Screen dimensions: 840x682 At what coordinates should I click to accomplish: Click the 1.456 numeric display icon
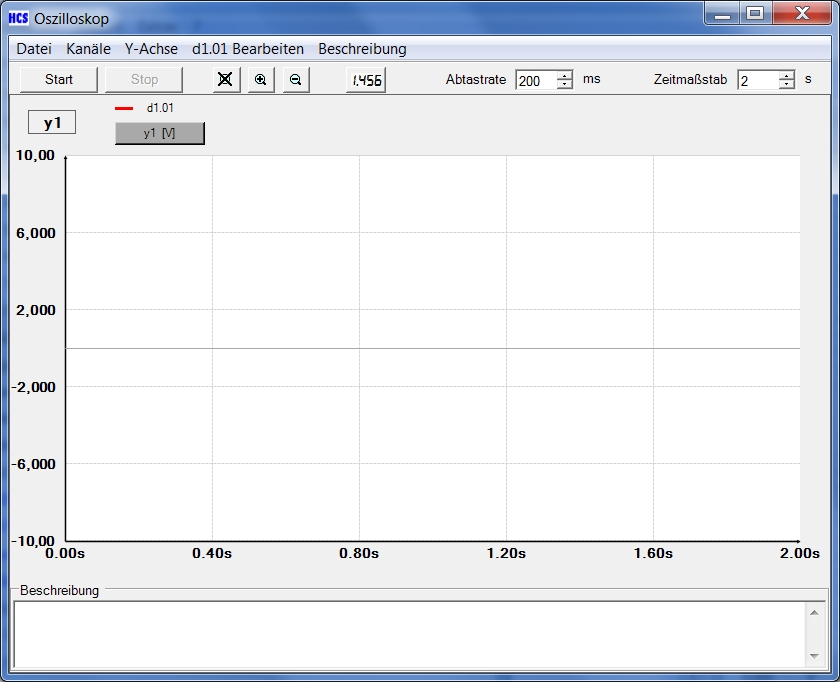pyautogui.click(x=364, y=79)
